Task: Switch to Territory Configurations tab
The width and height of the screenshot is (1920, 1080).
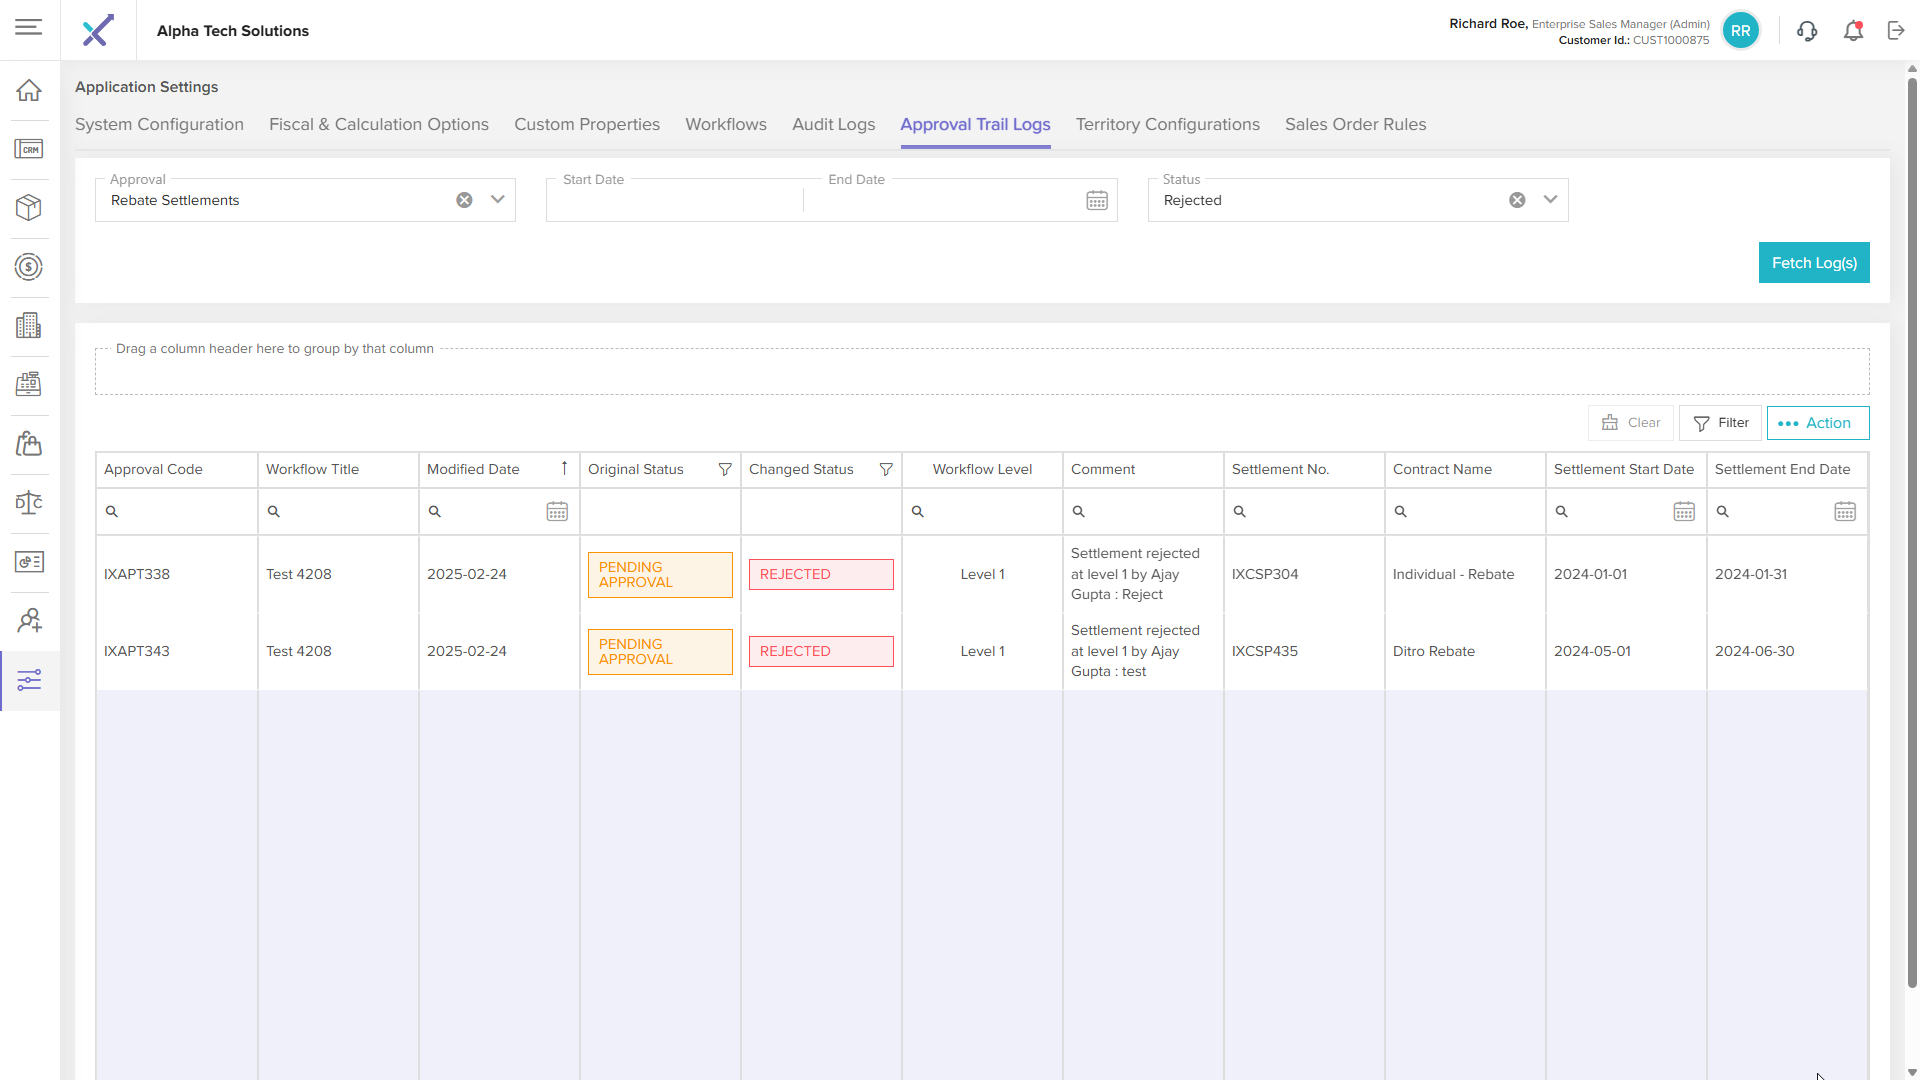Action: click(1167, 125)
